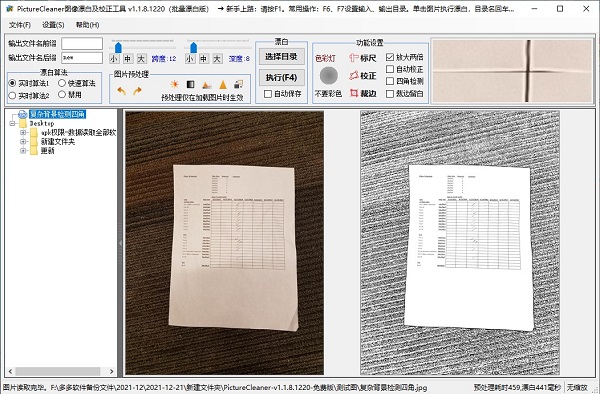Click tree scrollbar left arrow
600x394 pixels.
(10, 371)
